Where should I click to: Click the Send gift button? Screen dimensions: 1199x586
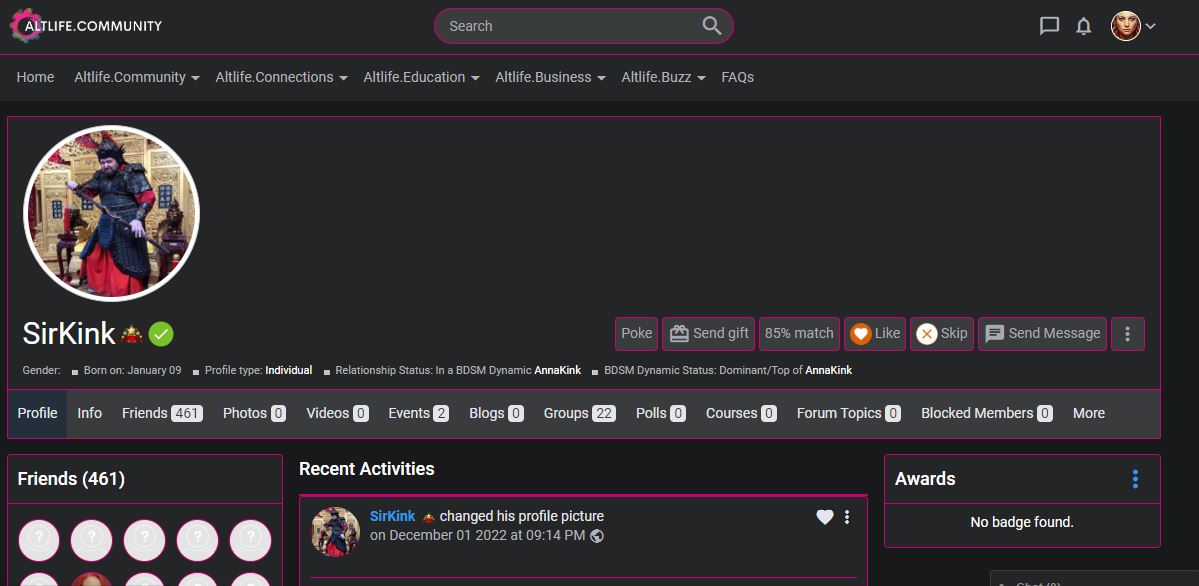pos(709,334)
